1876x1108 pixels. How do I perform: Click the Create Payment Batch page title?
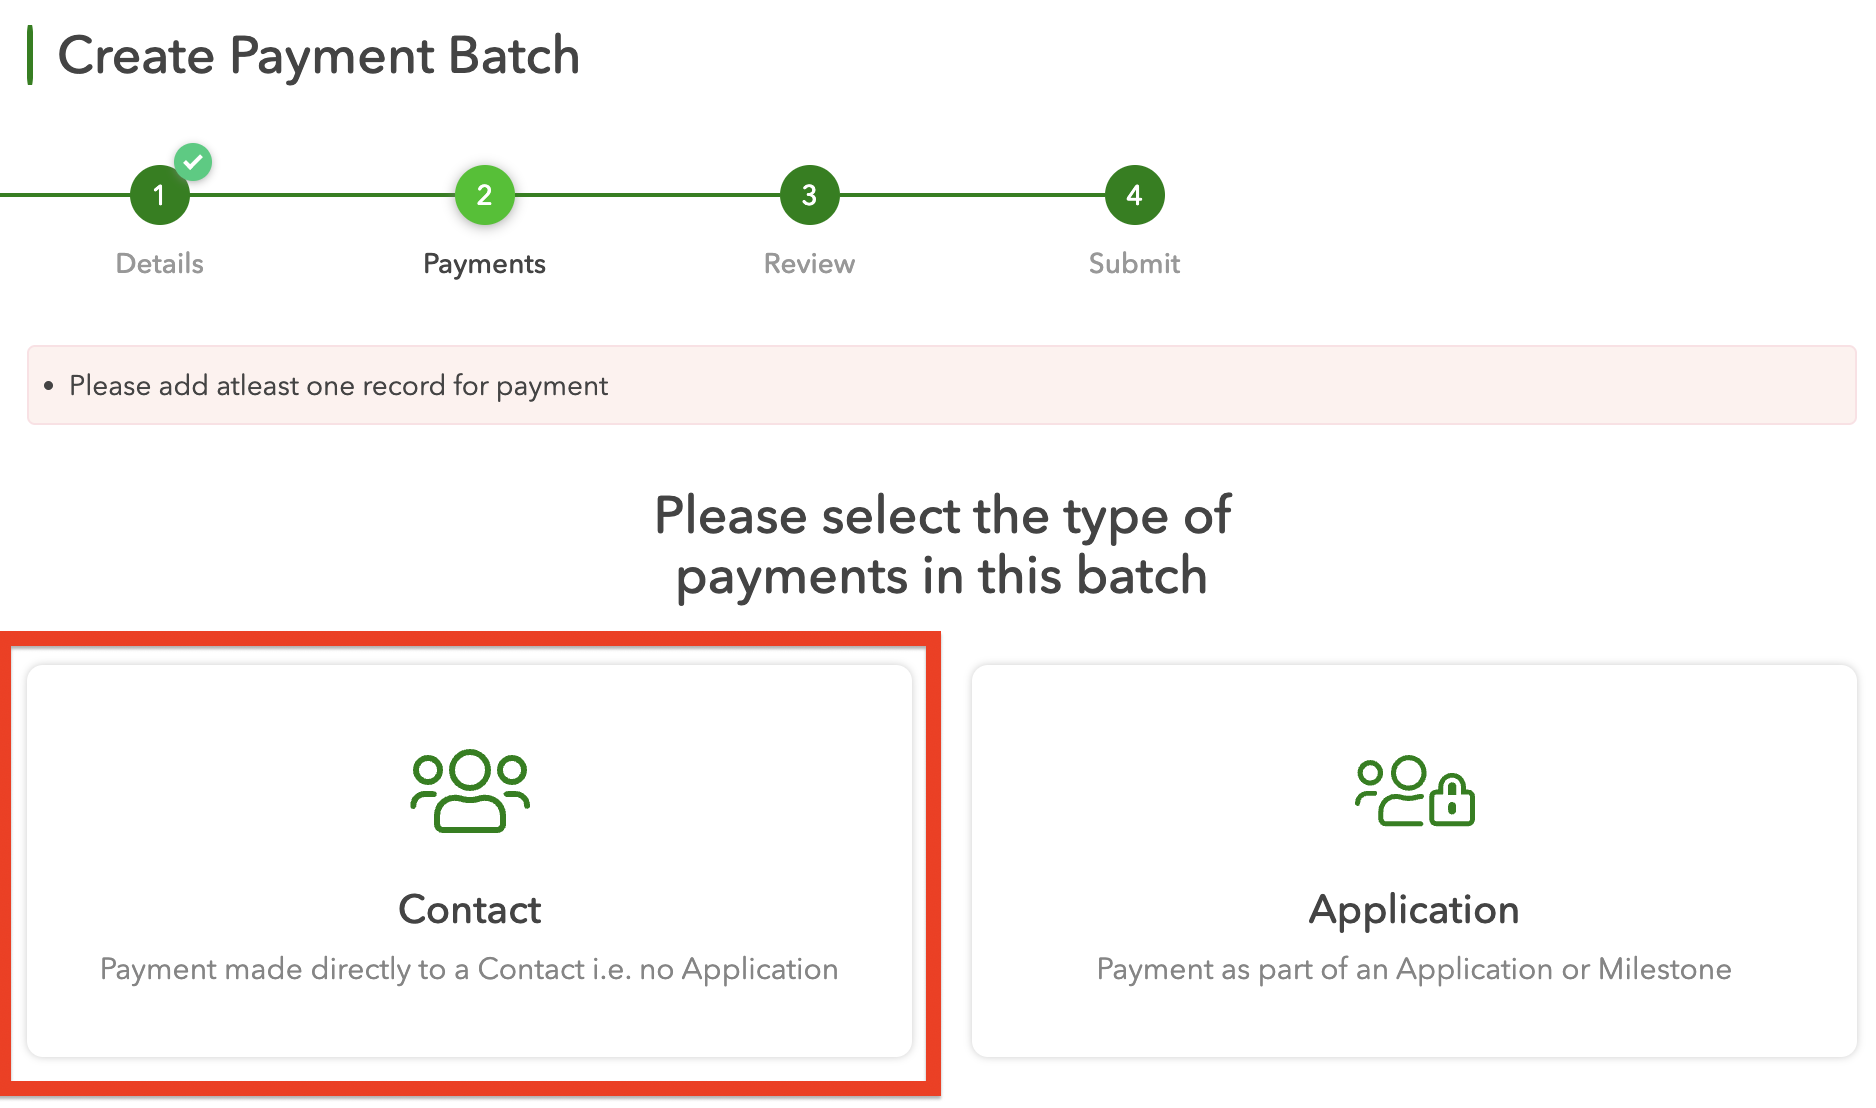pos(319,56)
